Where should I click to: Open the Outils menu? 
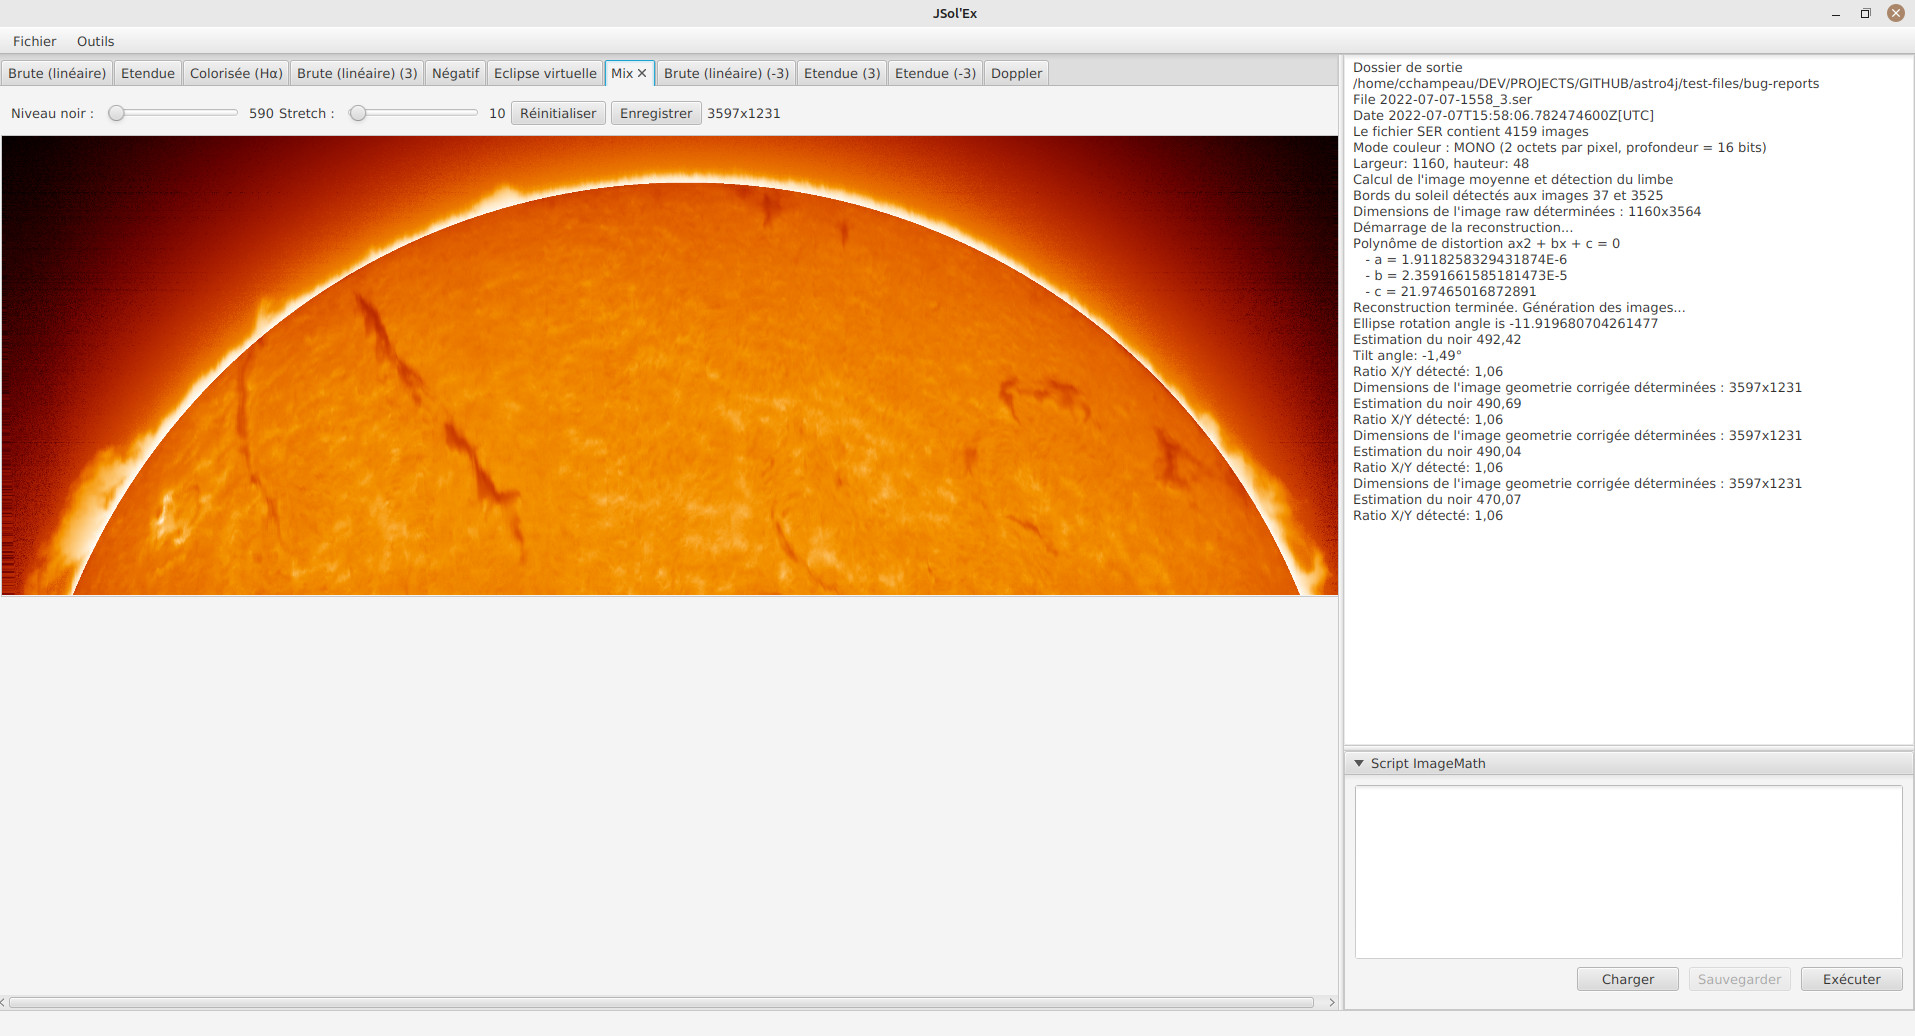pos(95,41)
